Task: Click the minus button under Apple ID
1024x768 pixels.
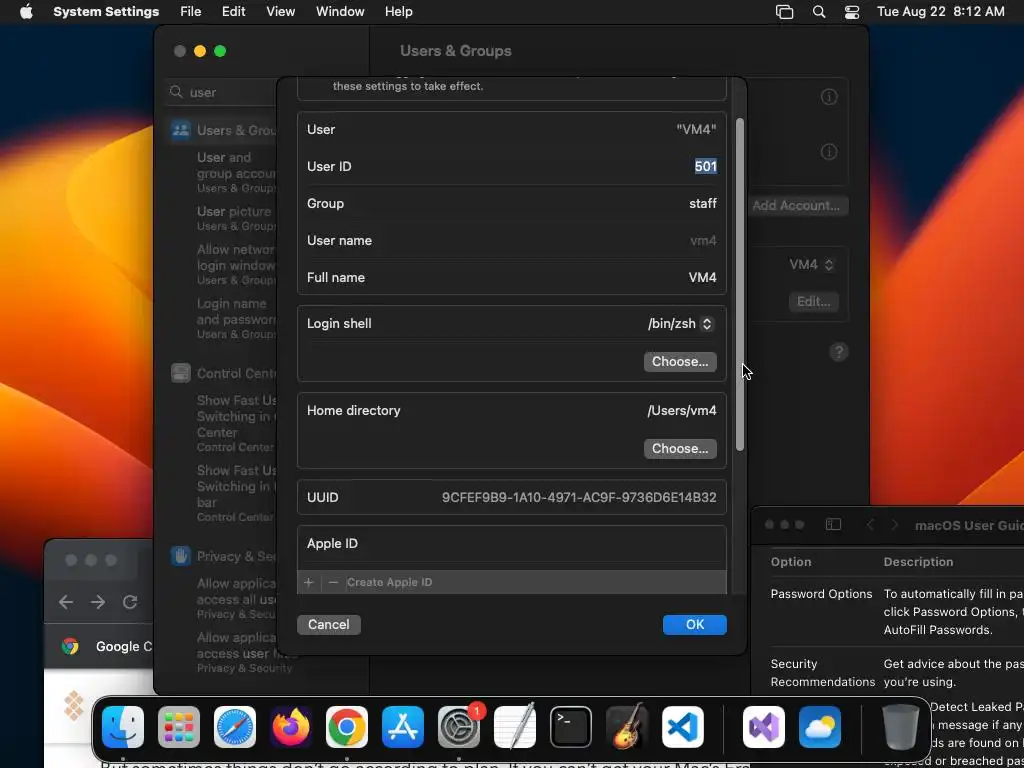Action: tap(333, 582)
